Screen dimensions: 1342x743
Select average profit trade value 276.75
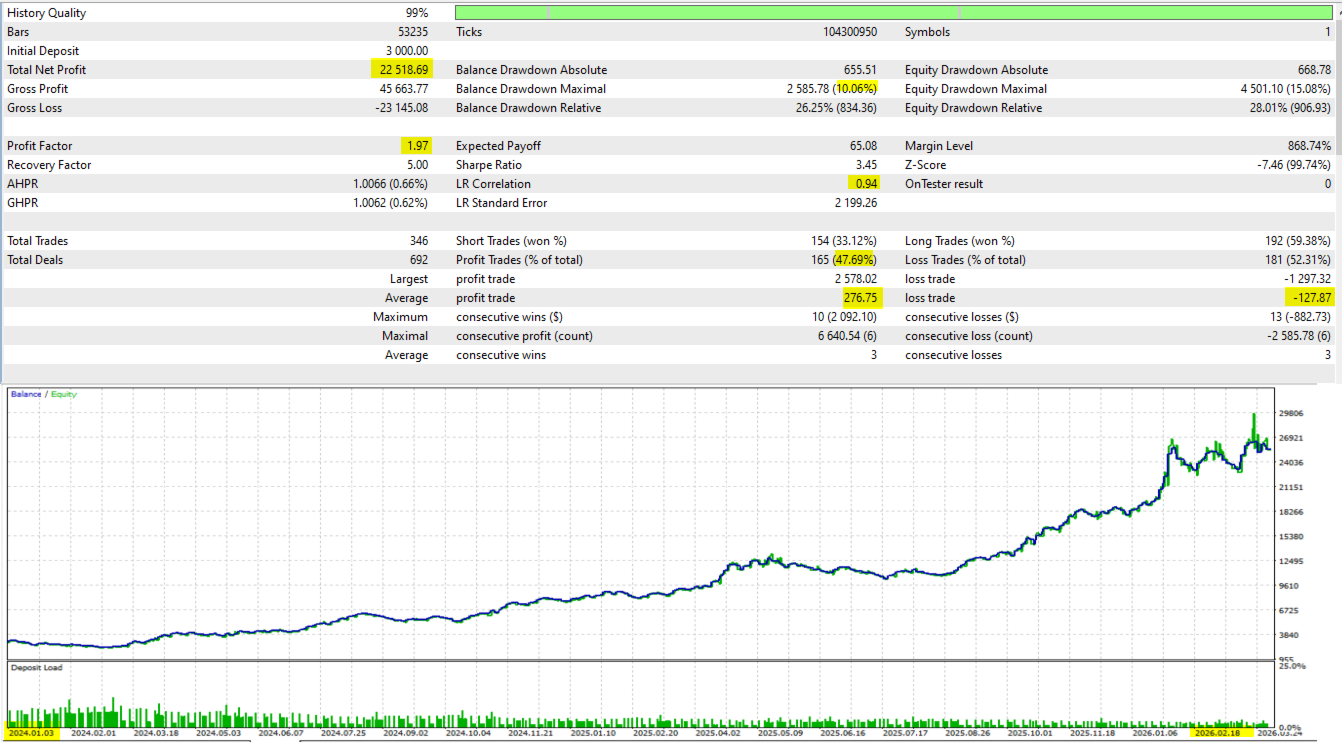861,298
